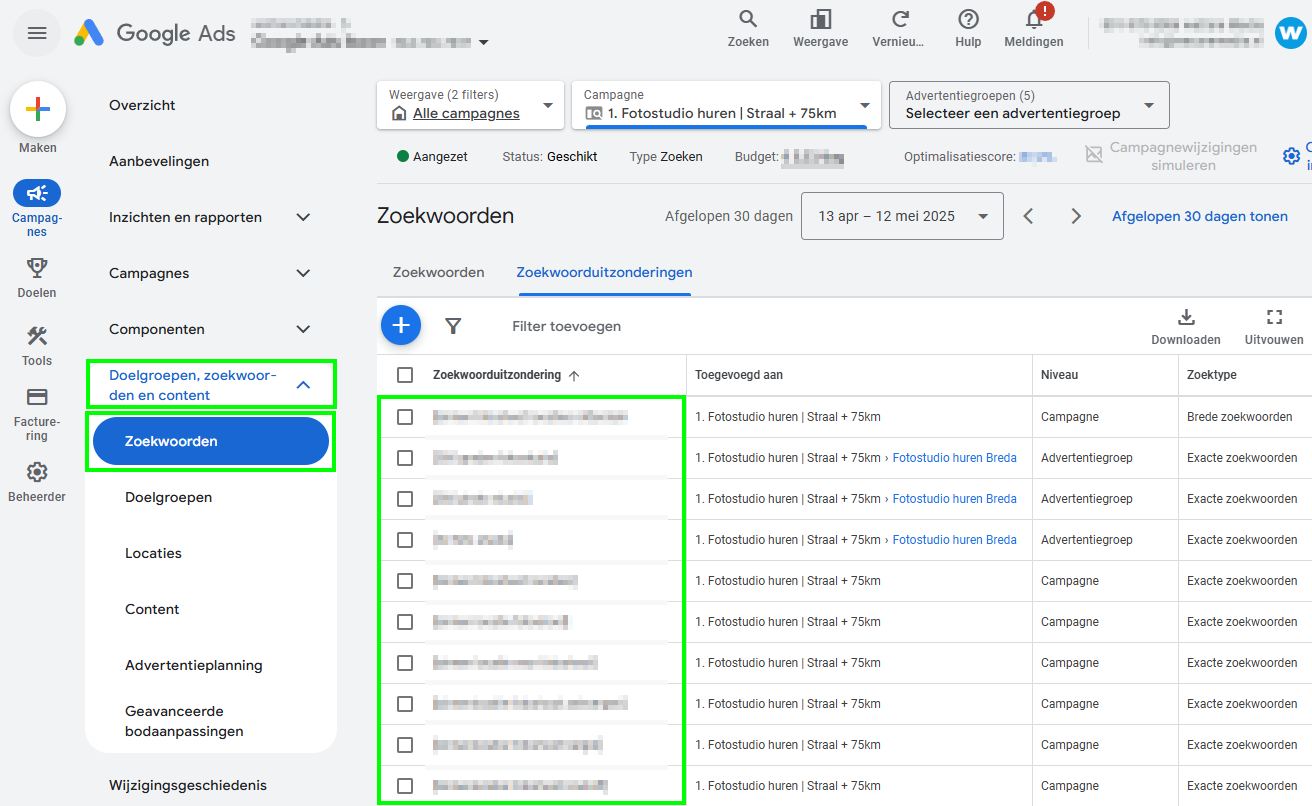
Task: Sort by Zoekwoorduitzondering column arrow
Action: coord(574,376)
